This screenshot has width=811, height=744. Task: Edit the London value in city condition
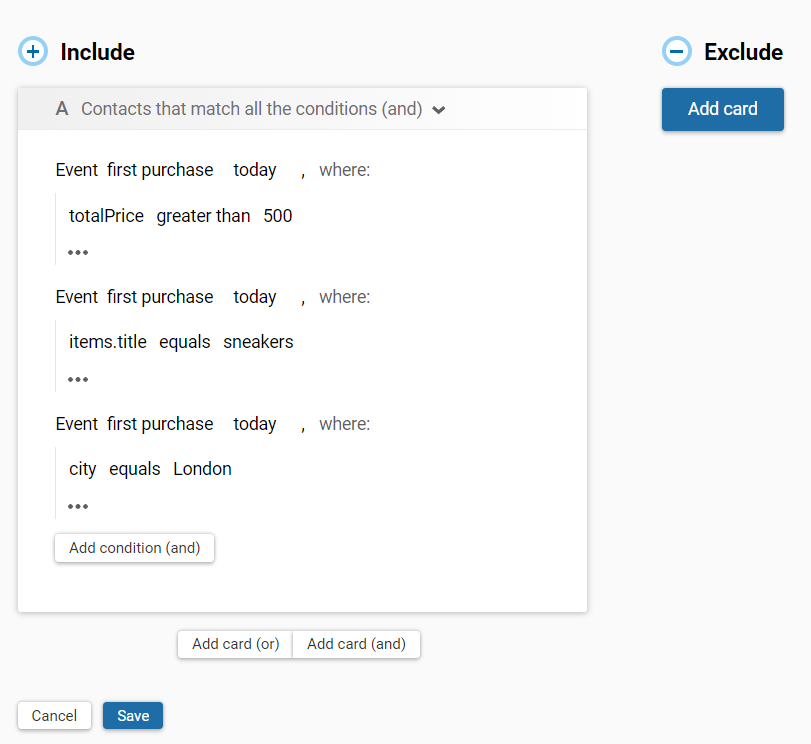(202, 468)
